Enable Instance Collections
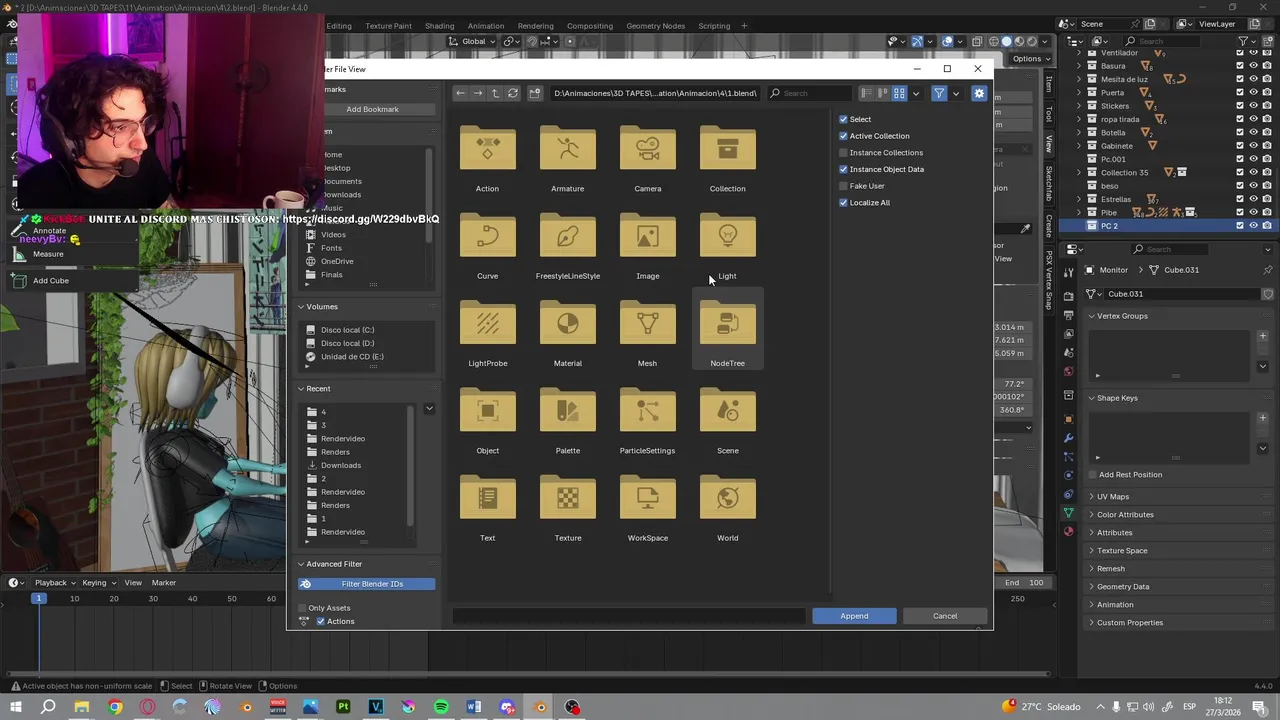 (x=843, y=153)
